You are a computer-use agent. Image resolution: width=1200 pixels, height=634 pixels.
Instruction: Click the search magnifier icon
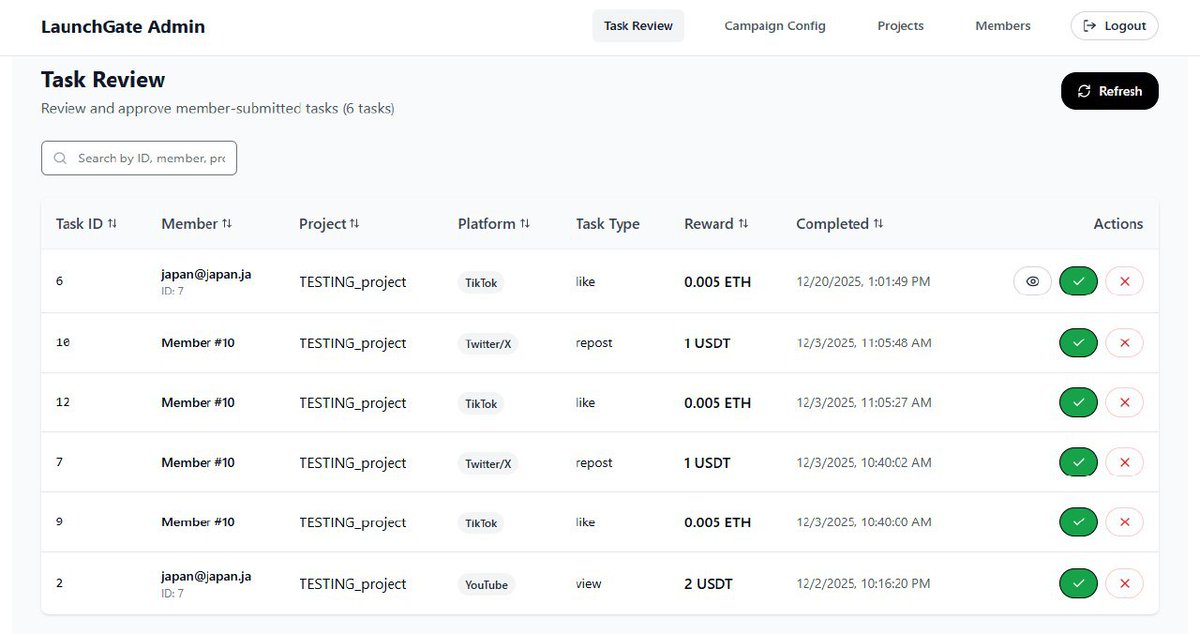[x=61, y=158]
